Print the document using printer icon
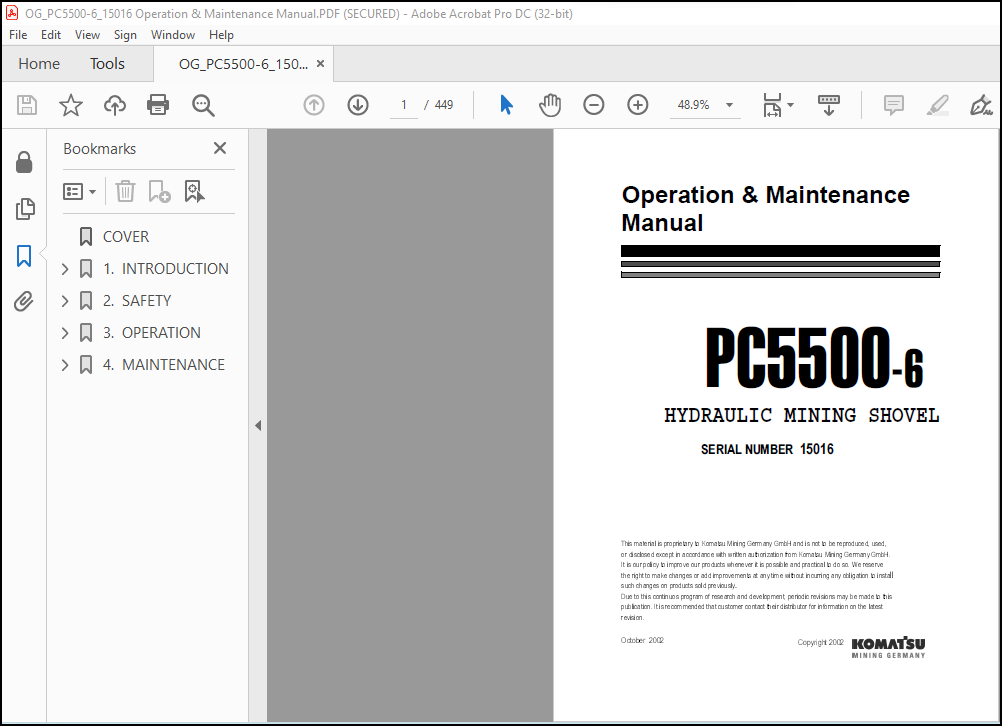1002x726 pixels. 158,105
